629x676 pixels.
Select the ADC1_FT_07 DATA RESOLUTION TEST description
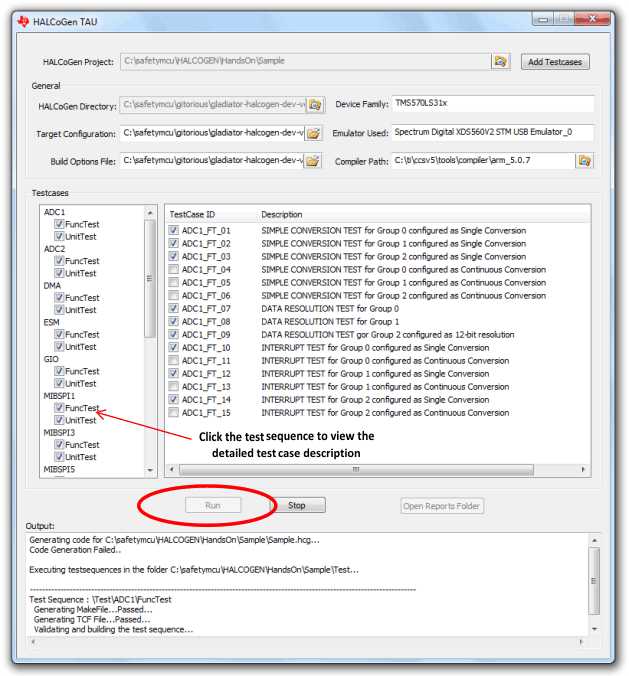(x=330, y=309)
